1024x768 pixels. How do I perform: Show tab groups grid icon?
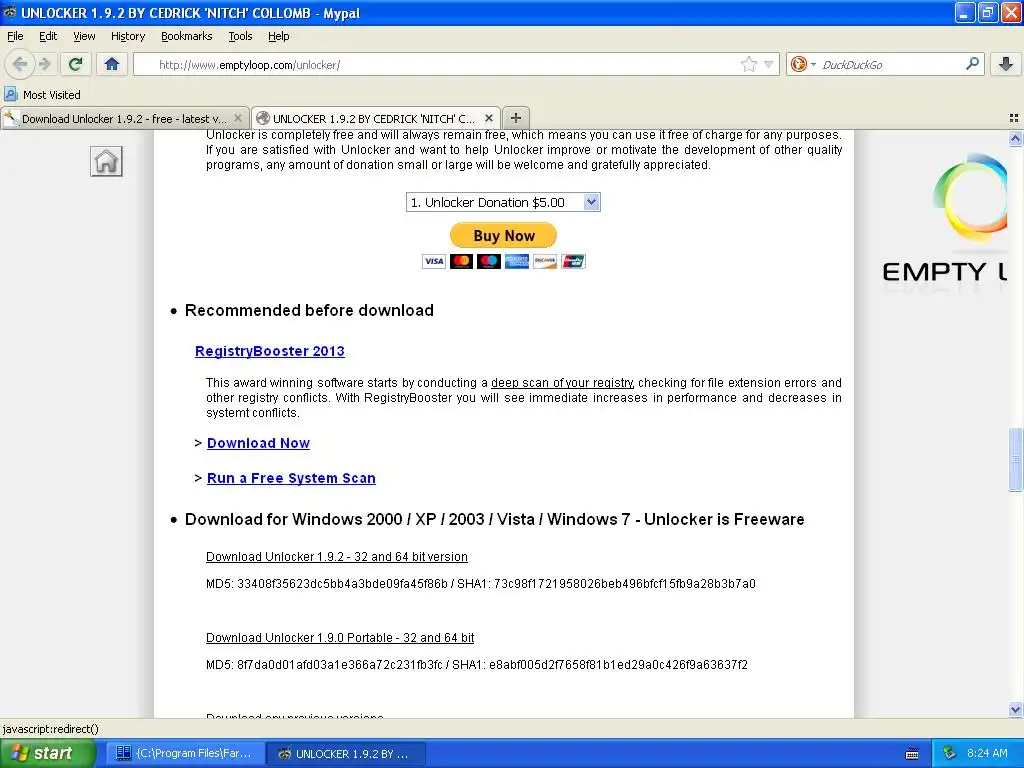pos(1014,118)
